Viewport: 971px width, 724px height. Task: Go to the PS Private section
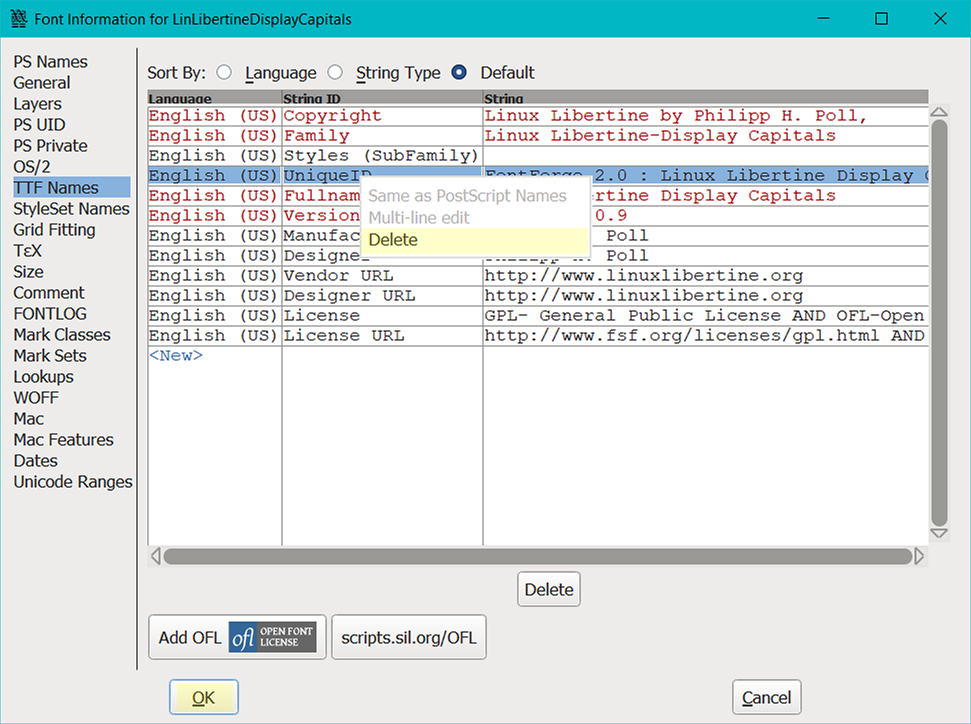51,146
